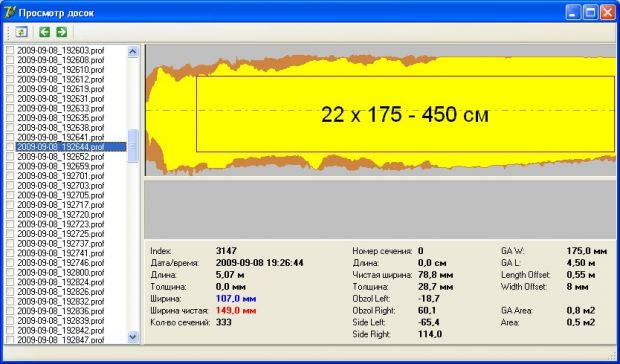Viewport: 620px width, 364px height.
Task: Click the blue width value 107,0 мм
Action: 236,298
